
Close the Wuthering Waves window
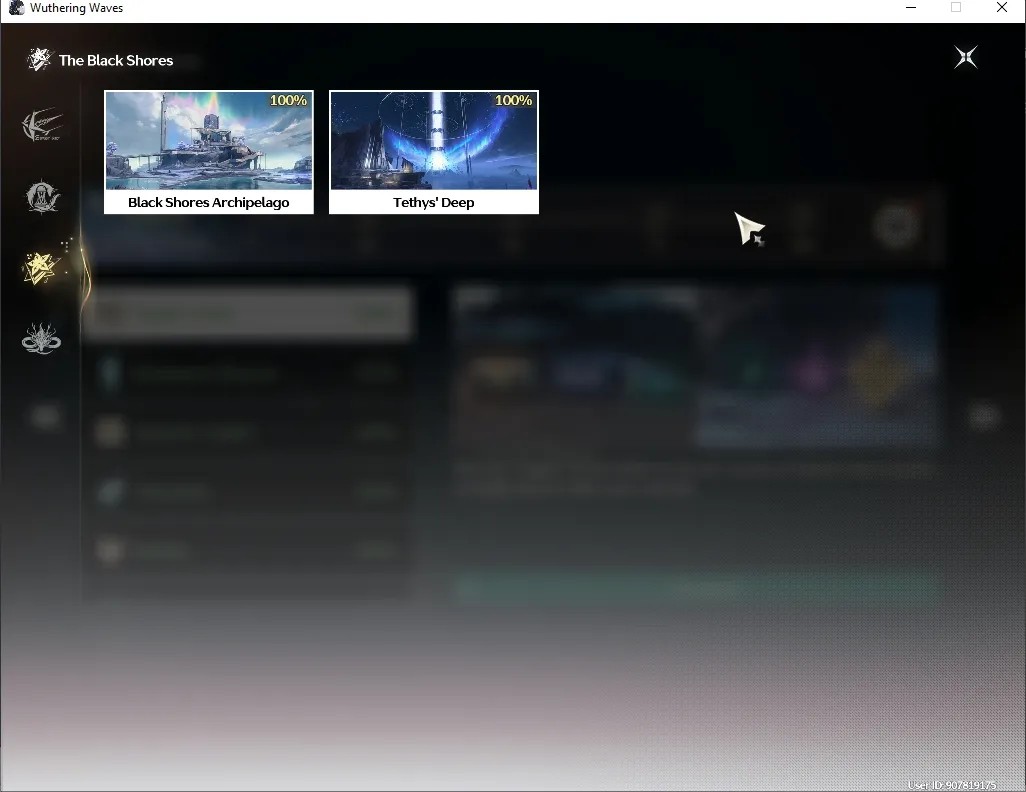[1002, 8]
